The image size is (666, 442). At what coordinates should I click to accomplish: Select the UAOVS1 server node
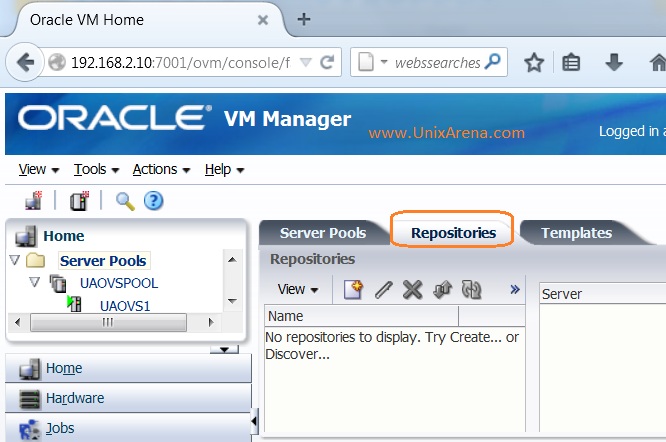coord(125,306)
